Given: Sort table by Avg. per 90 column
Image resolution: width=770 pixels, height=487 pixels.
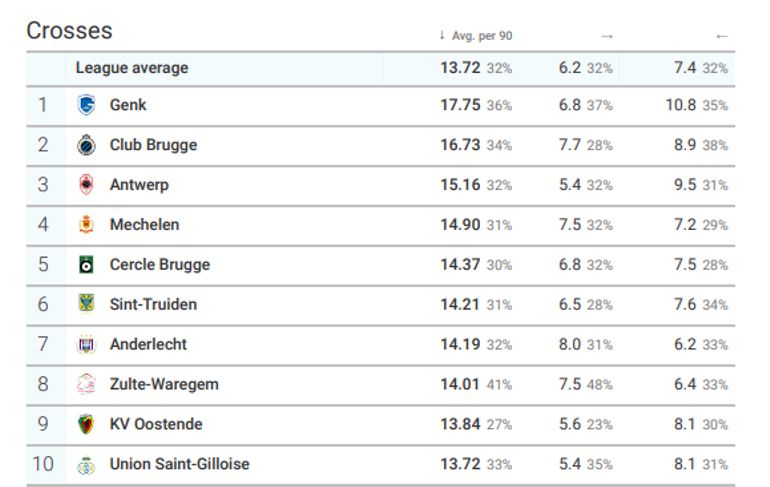Looking at the screenshot, I should [x=480, y=36].
